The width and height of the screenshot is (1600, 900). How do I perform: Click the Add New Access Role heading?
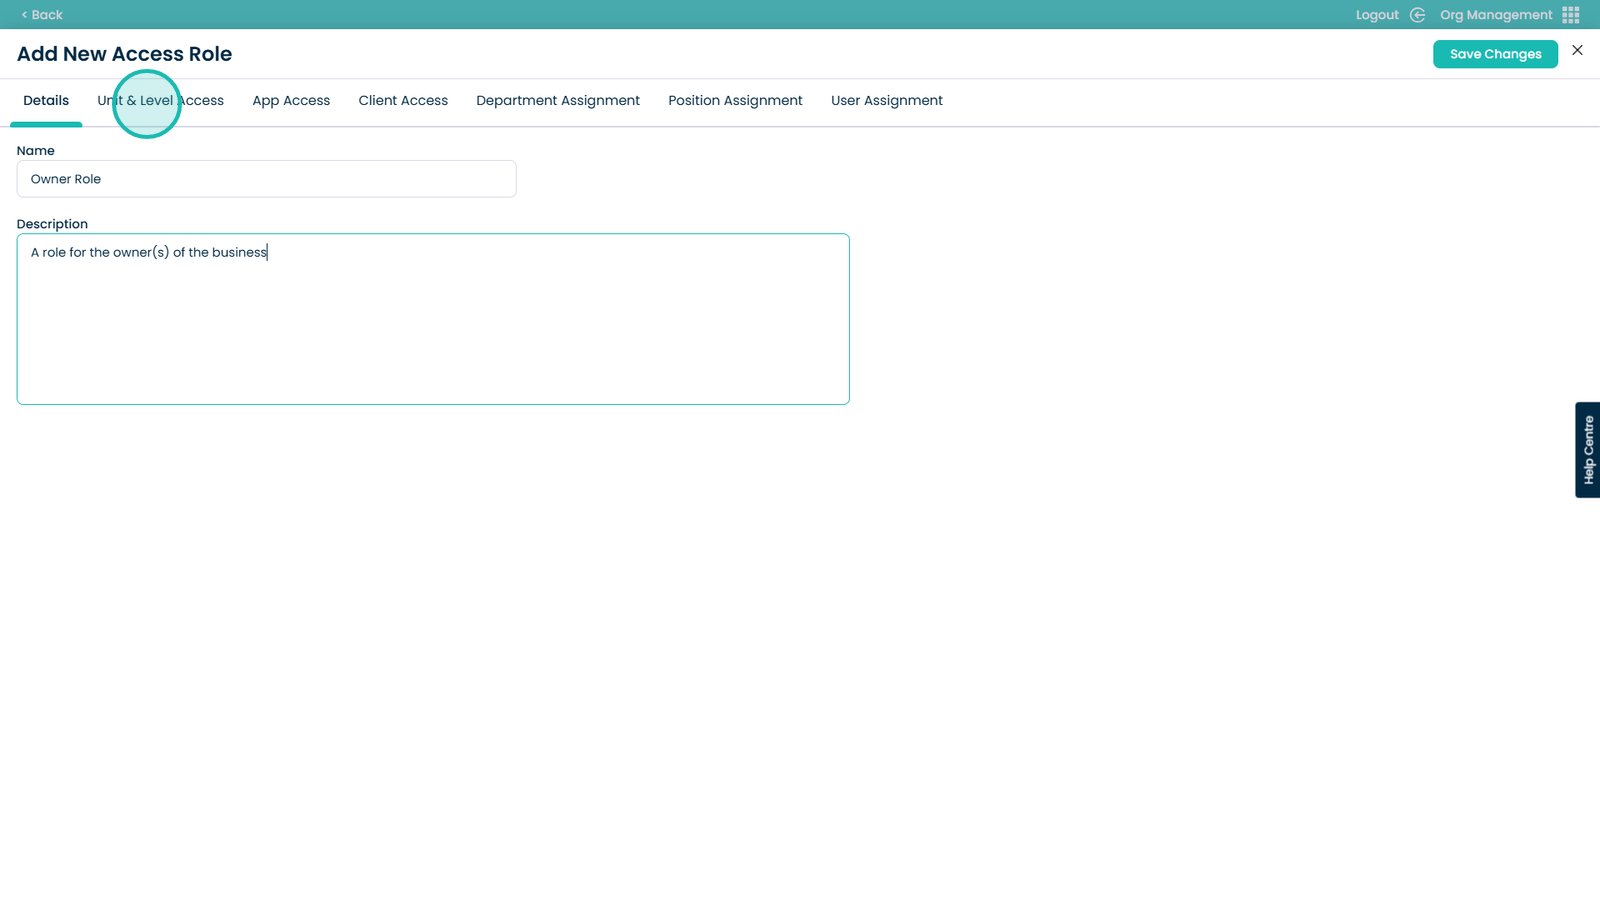click(124, 54)
